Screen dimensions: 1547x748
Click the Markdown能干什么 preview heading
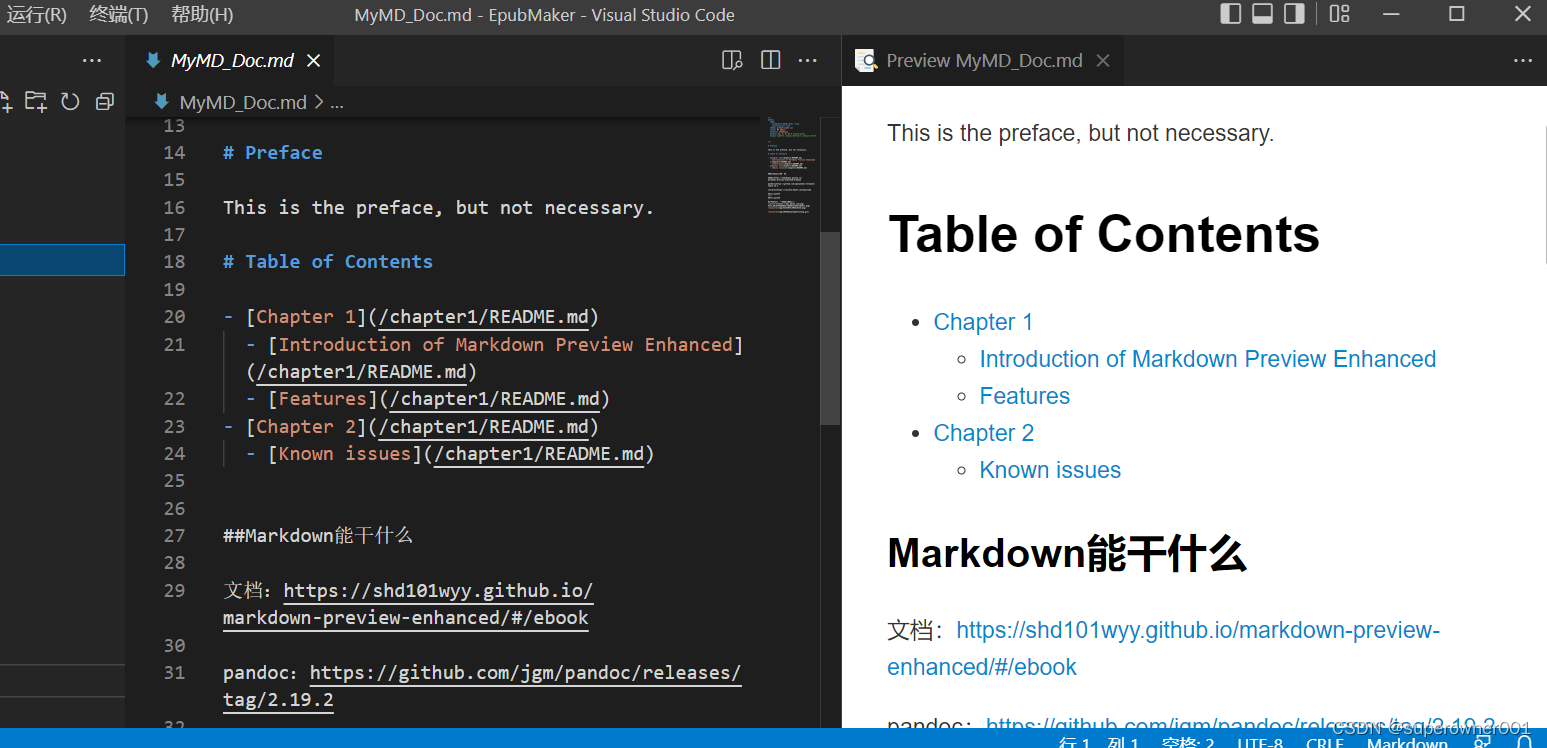(1067, 553)
